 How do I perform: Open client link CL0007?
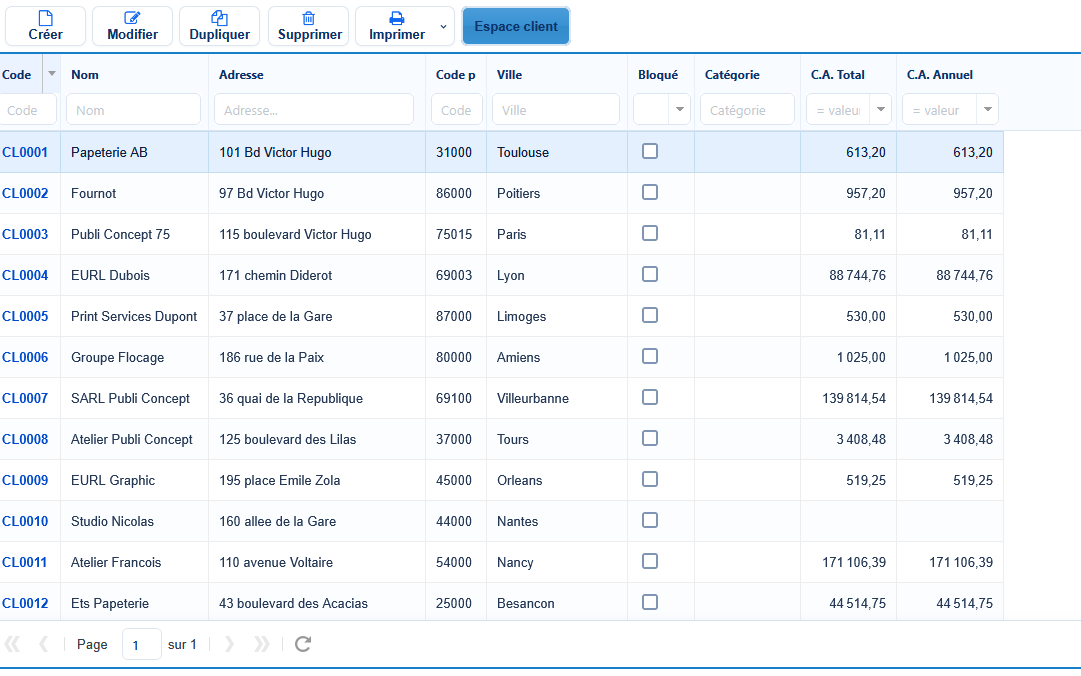coord(25,398)
